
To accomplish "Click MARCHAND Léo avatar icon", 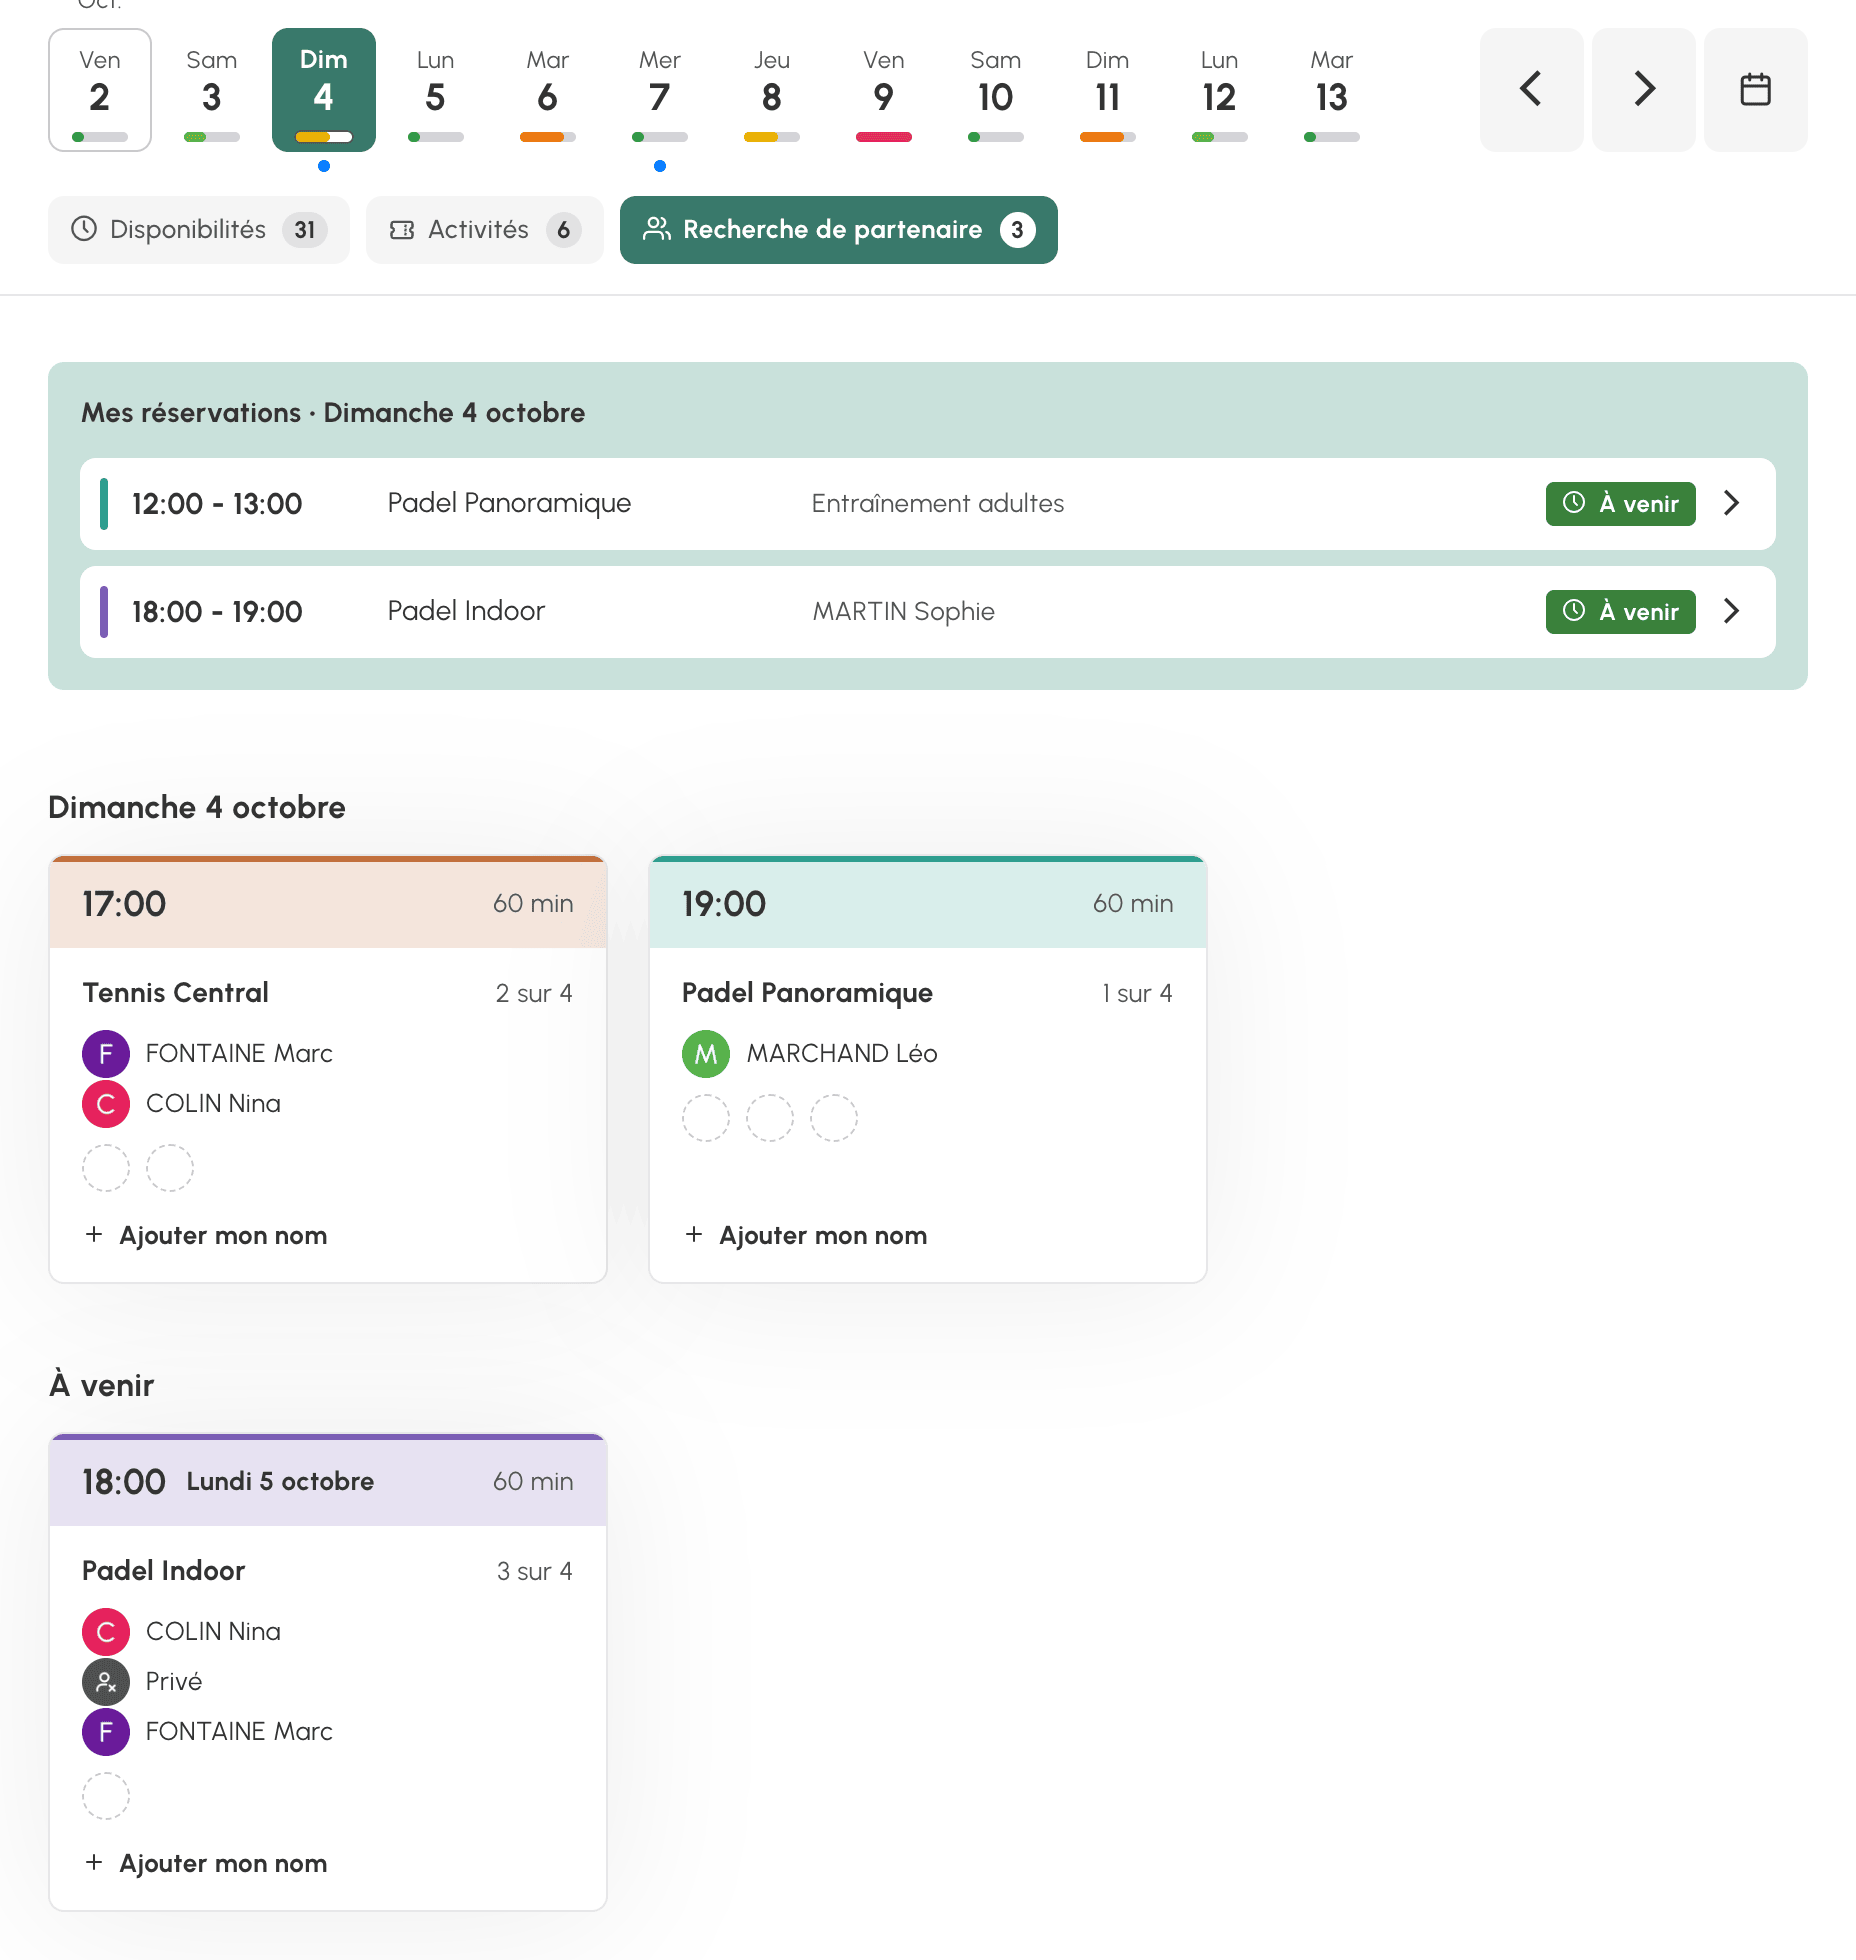I will (x=706, y=1054).
